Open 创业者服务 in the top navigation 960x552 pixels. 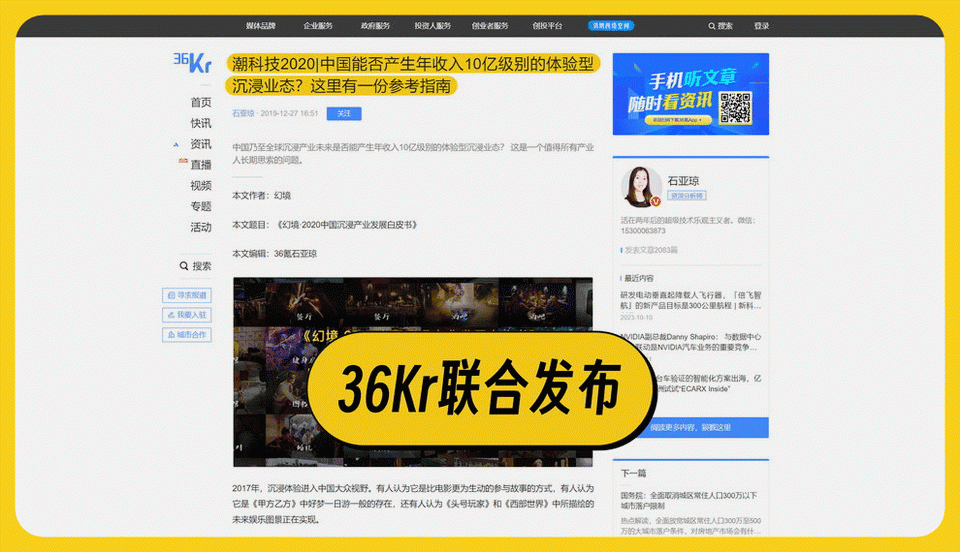click(x=490, y=26)
